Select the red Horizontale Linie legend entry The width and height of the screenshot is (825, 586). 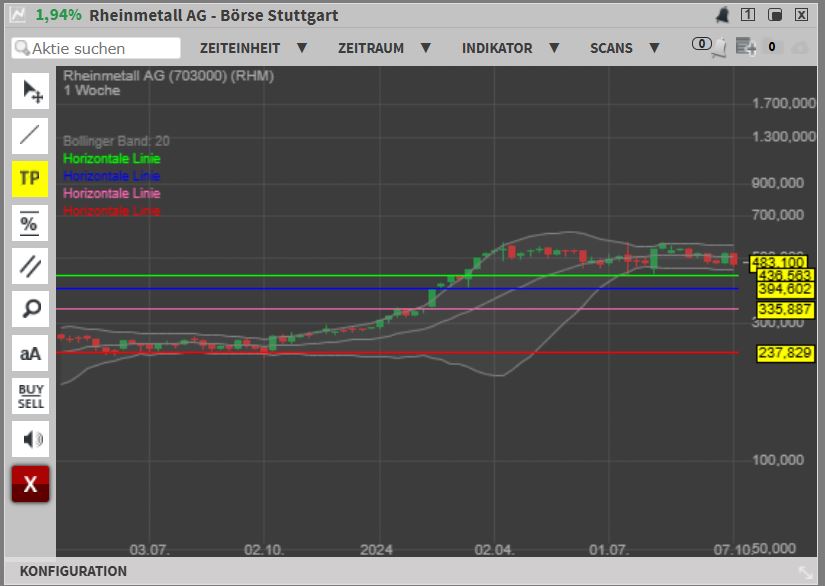pos(112,210)
